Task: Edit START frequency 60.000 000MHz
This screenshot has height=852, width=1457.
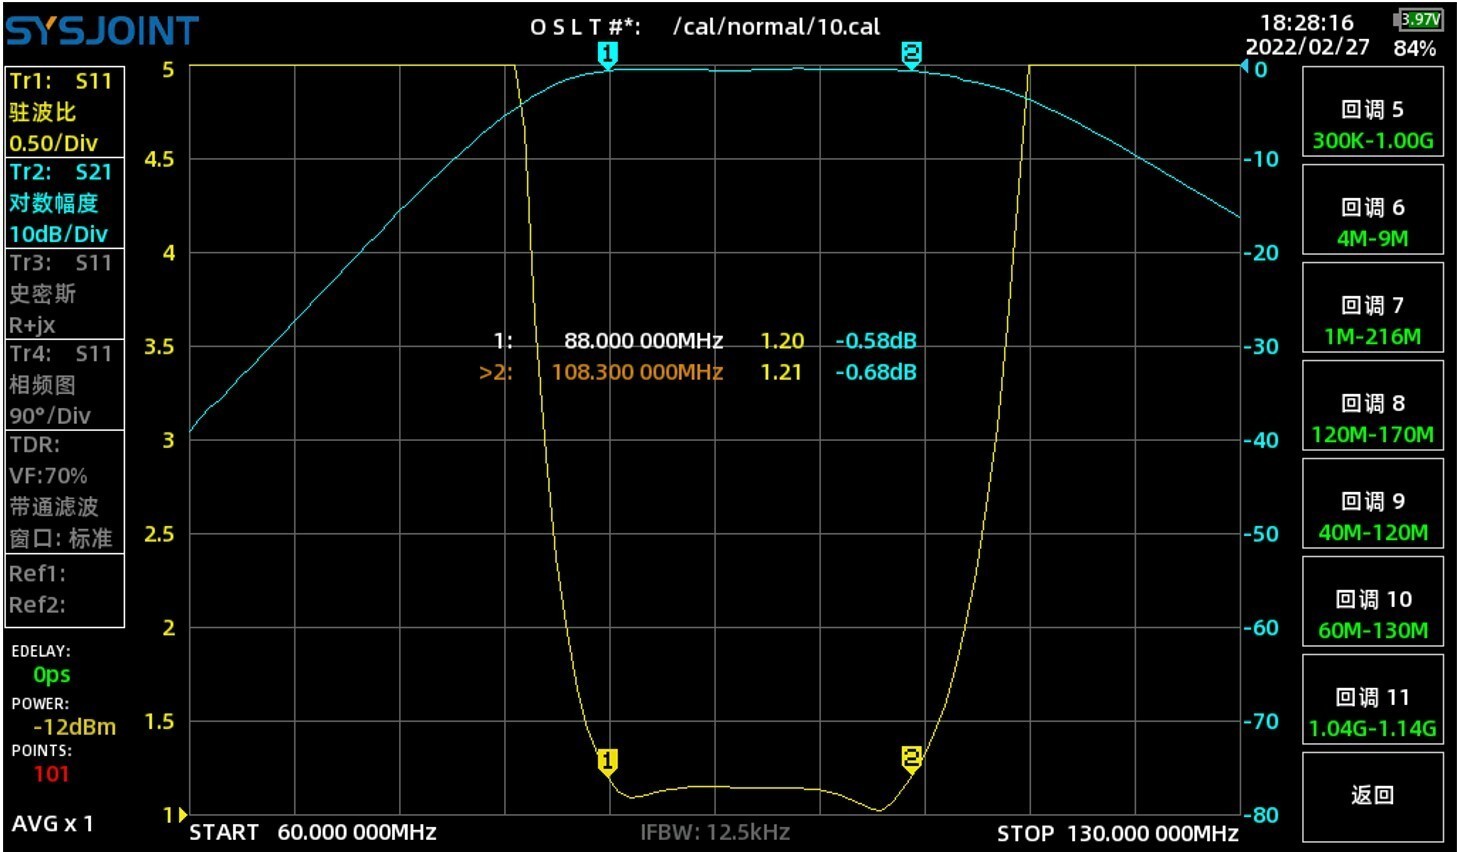Action: coord(356,832)
